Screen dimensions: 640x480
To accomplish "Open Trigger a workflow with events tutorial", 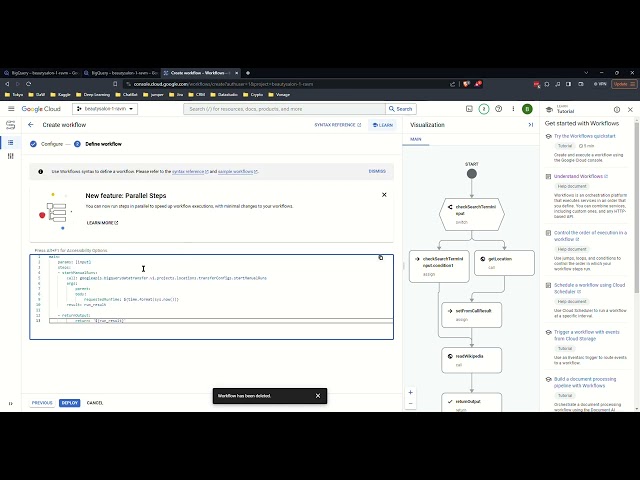I will click(587, 335).
